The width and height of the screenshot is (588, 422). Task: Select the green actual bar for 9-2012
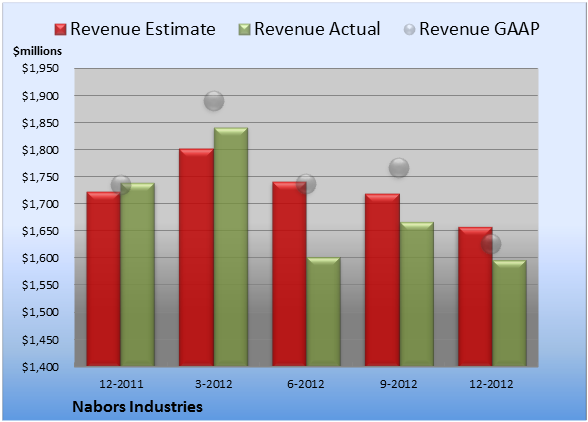point(417,294)
